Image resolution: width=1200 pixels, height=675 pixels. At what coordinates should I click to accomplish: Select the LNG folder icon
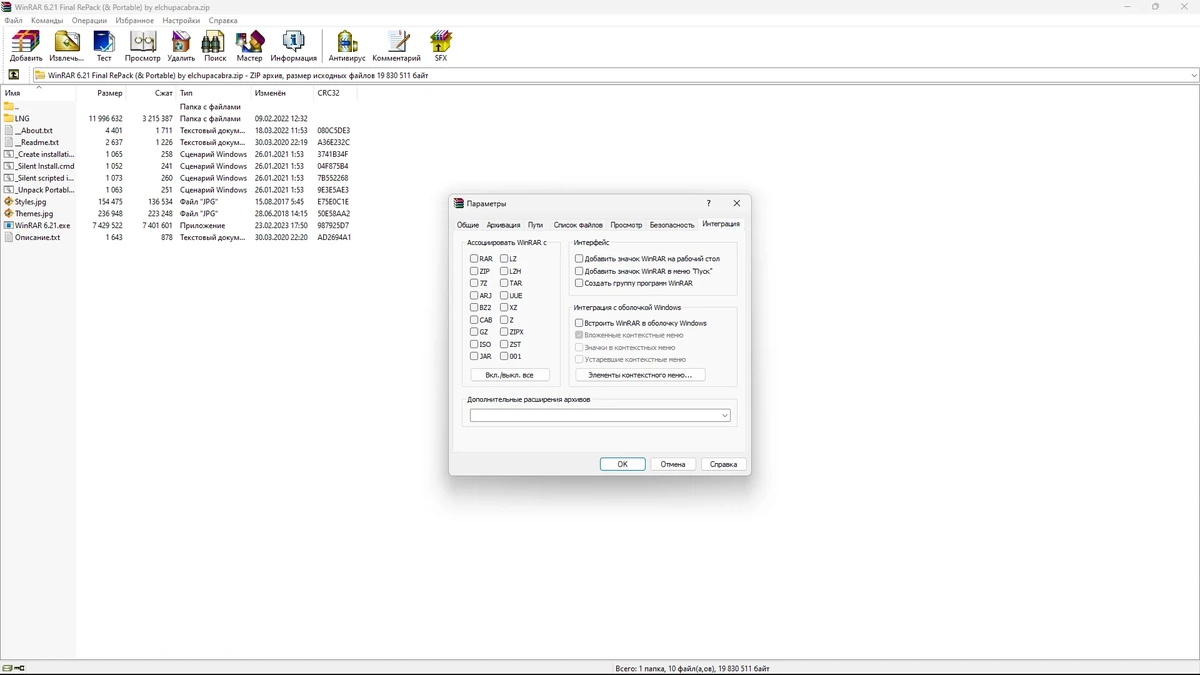[x=9, y=118]
